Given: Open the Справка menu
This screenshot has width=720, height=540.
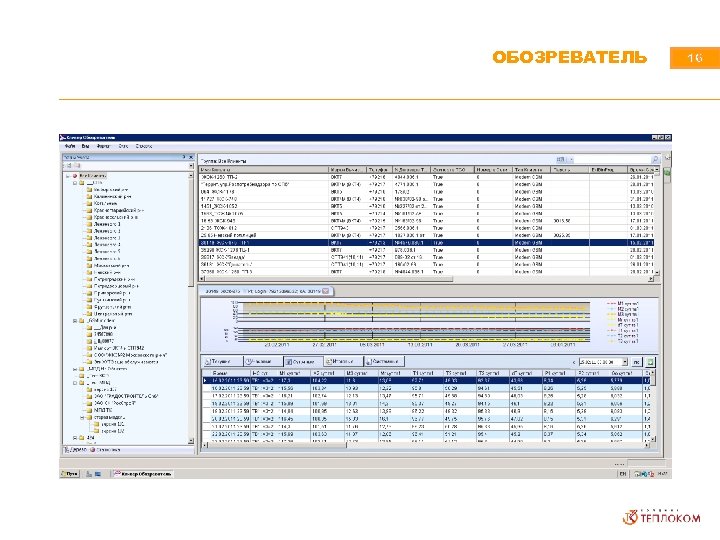Looking at the screenshot, I should pos(144,146).
